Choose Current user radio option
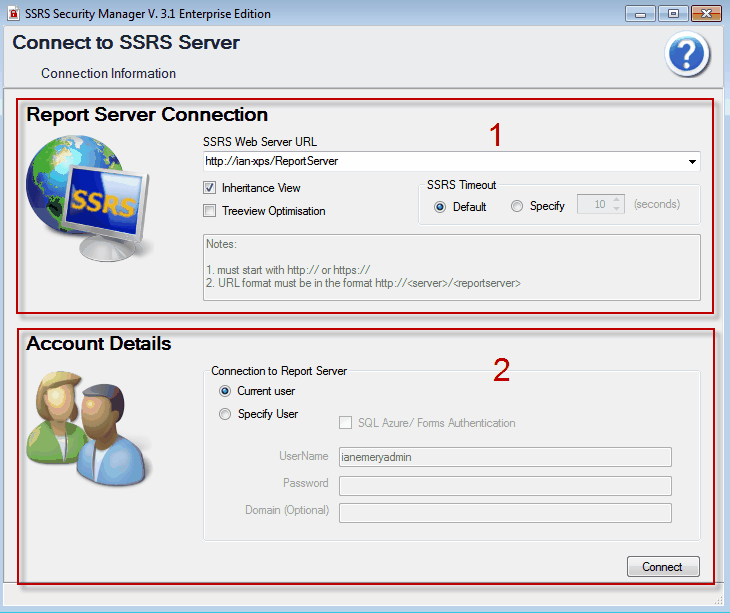Viewport: 730px width, 613px height. click(225, 391)
